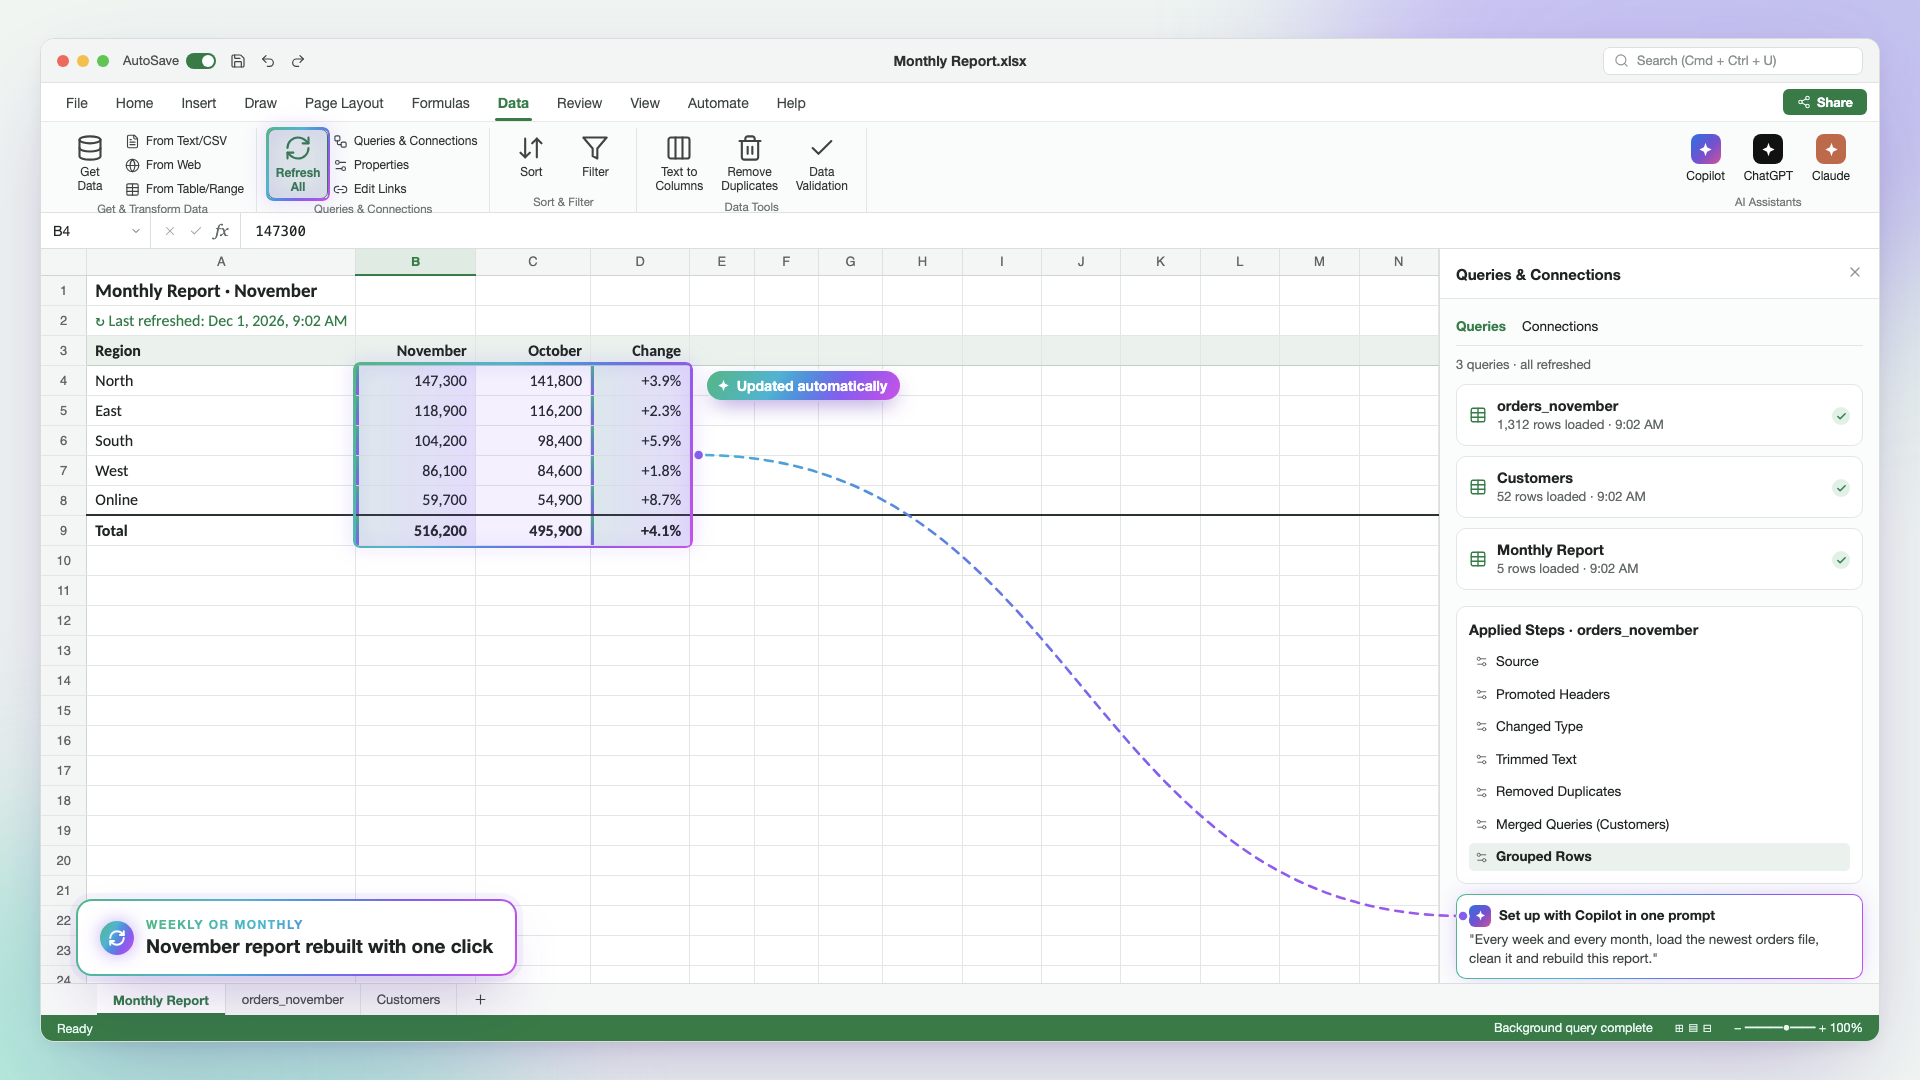This screenshot has width=1920, height=1080.
Task: Open Text to Columns tool
Action: coord(679,163)
